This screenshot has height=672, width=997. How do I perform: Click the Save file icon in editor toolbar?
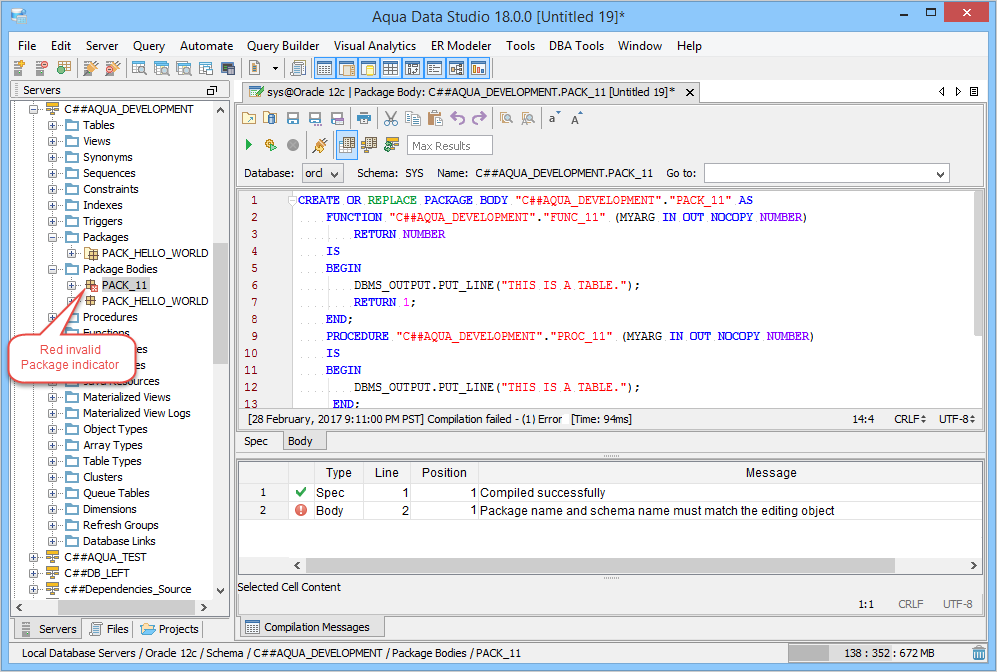tap(293, 118)
